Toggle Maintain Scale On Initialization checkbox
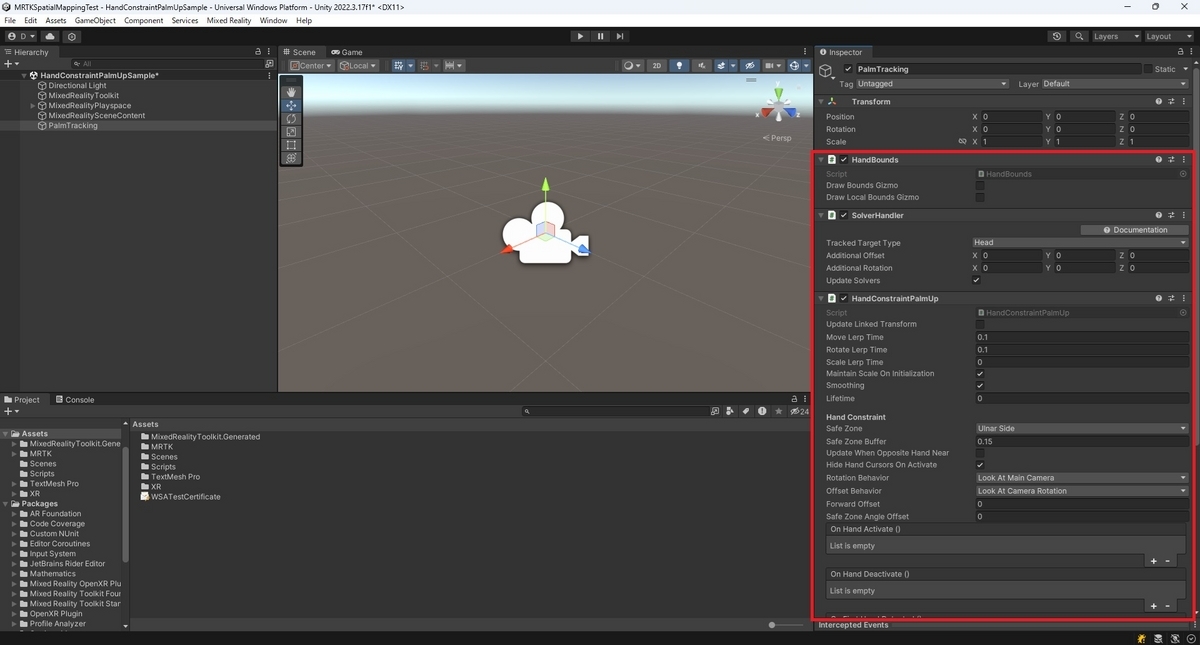Viewport: 1200px width, 645px height. coord(980,374)
